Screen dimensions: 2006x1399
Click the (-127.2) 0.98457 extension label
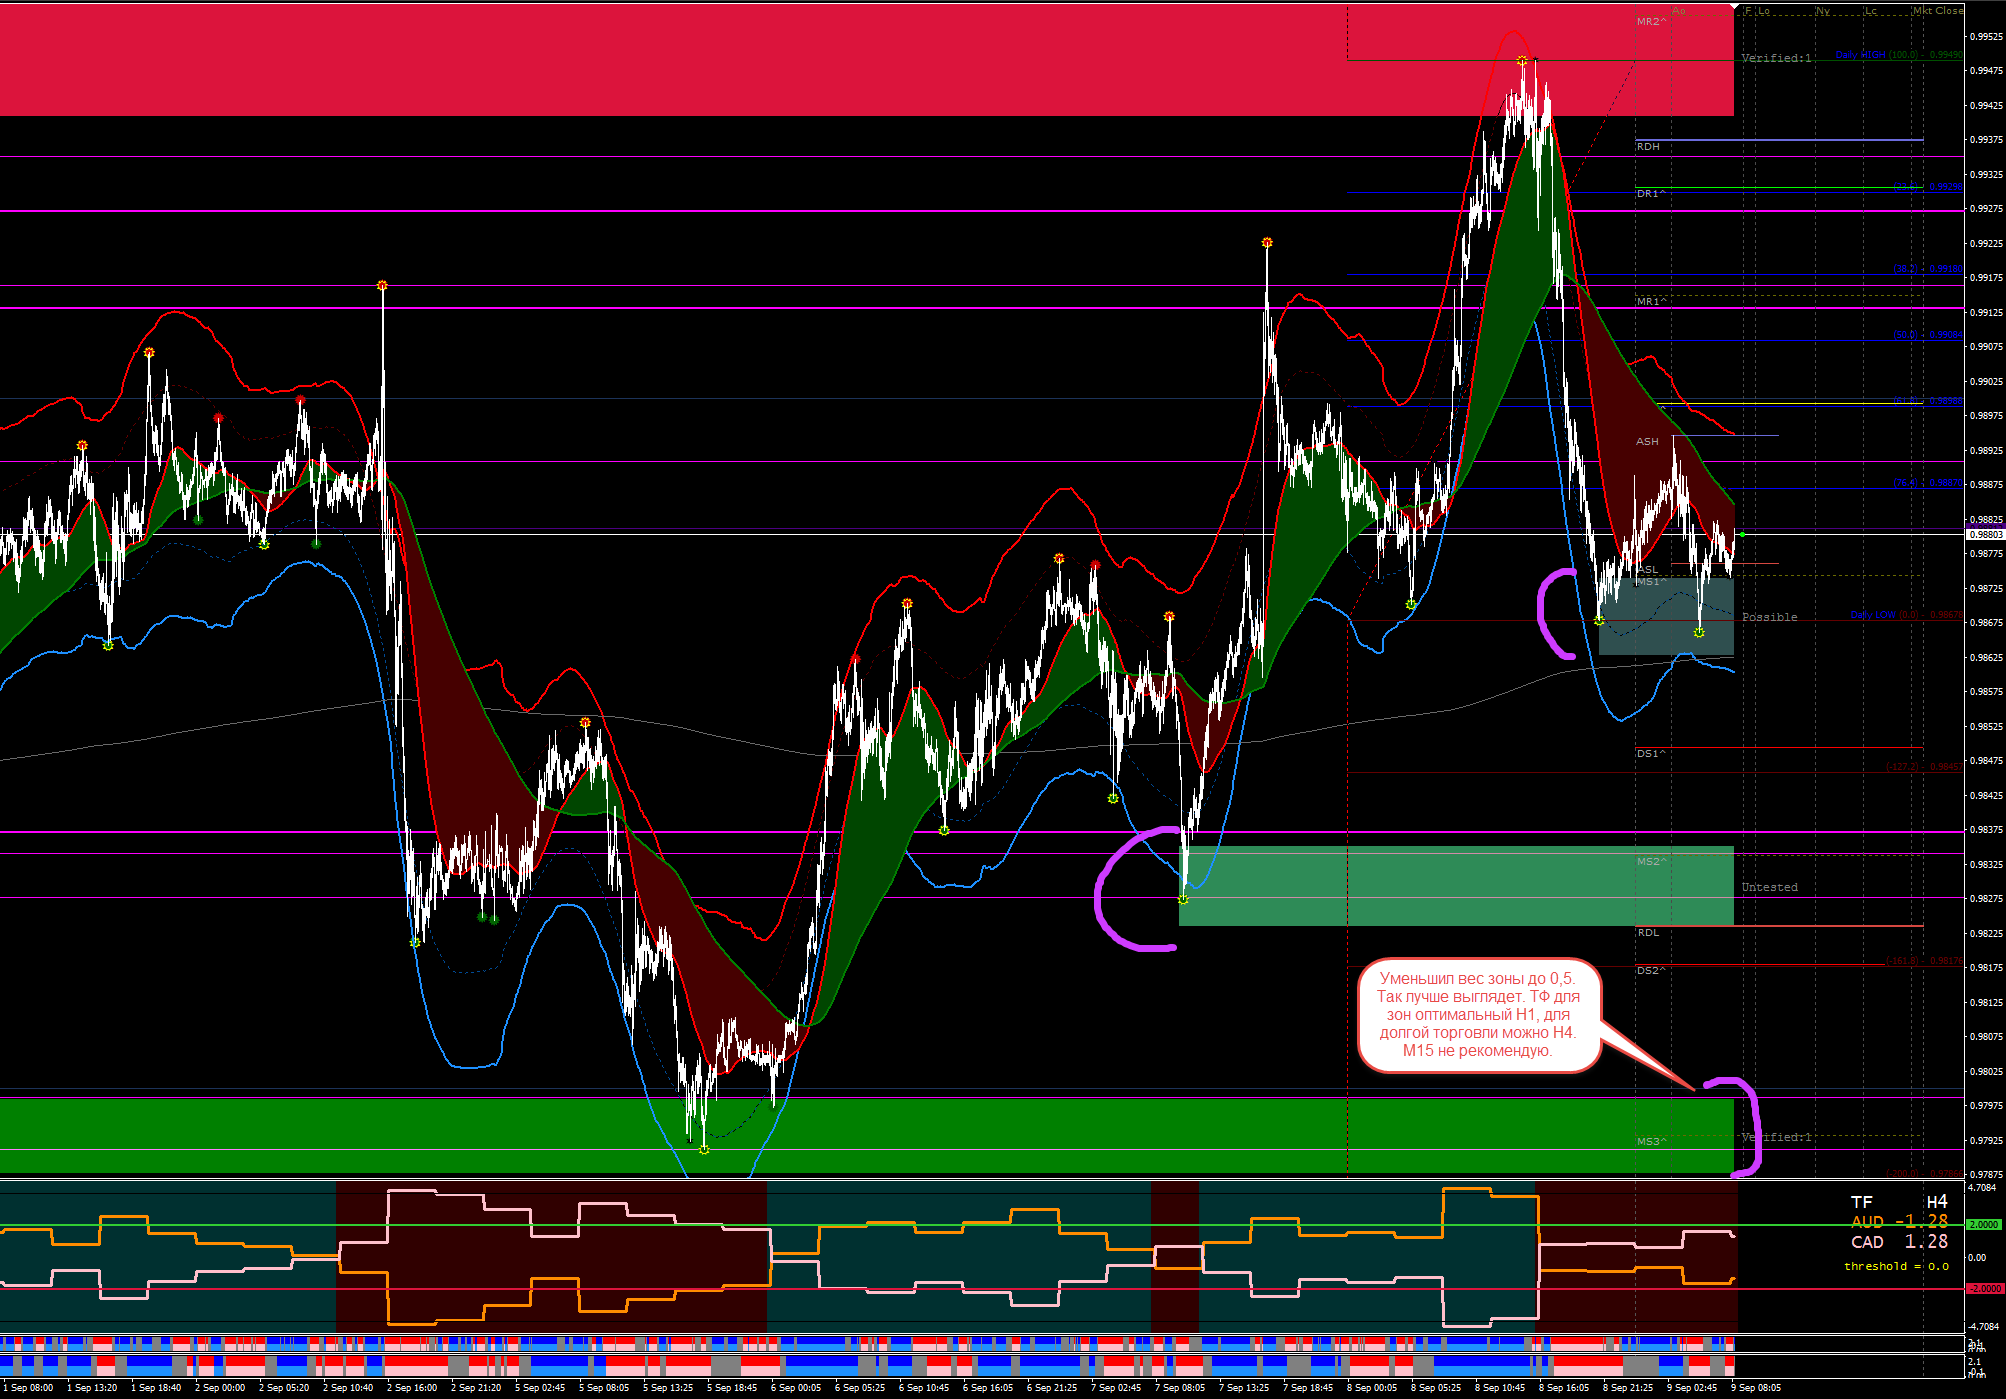click(1923, 767)
